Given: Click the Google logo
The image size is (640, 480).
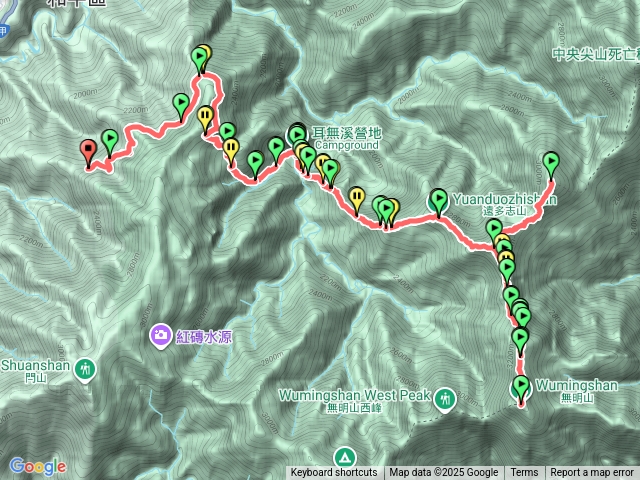Looking at the screenshot, I should click(38, 467).
